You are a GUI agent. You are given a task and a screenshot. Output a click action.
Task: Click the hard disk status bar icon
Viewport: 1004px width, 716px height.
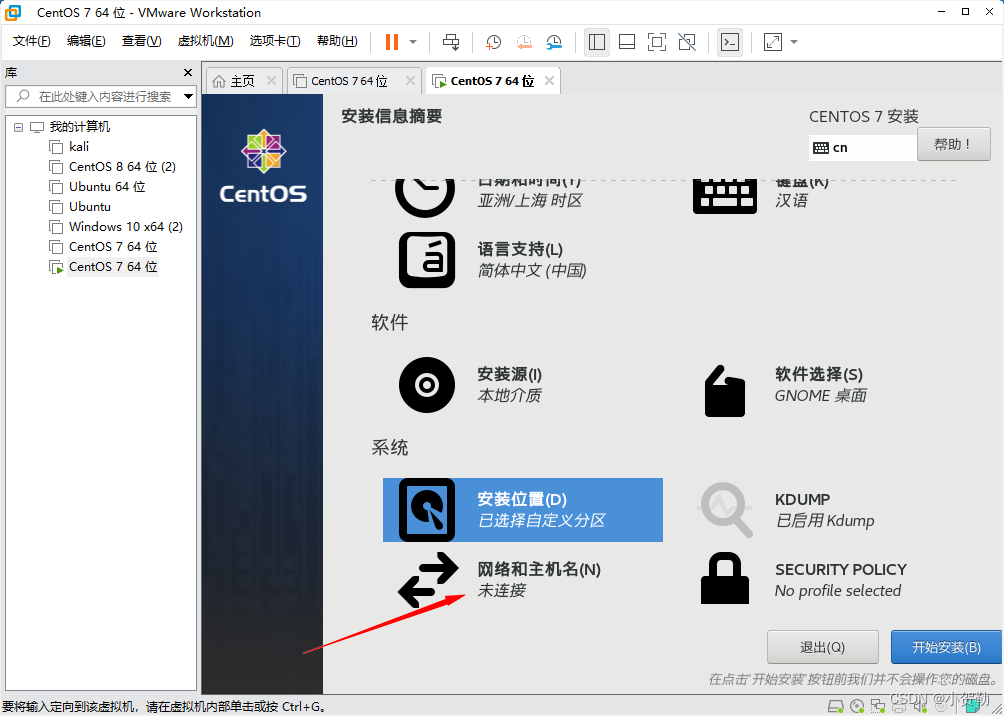click(x=835, y=706)
